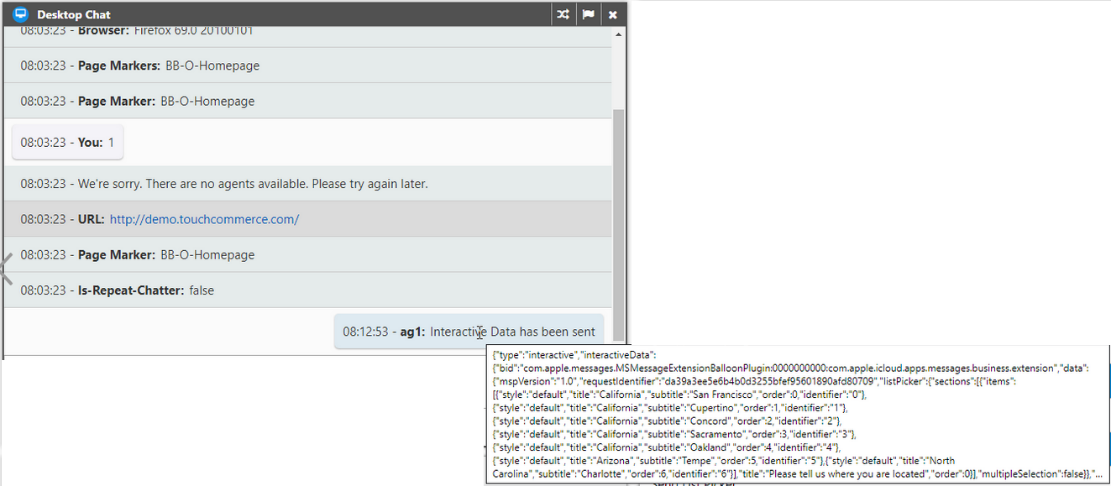The height and width of the screenshot is (486, 1111).
Task: Click the scrollbar up arrow
Action: pyautogui.click(x=619, y=35)
